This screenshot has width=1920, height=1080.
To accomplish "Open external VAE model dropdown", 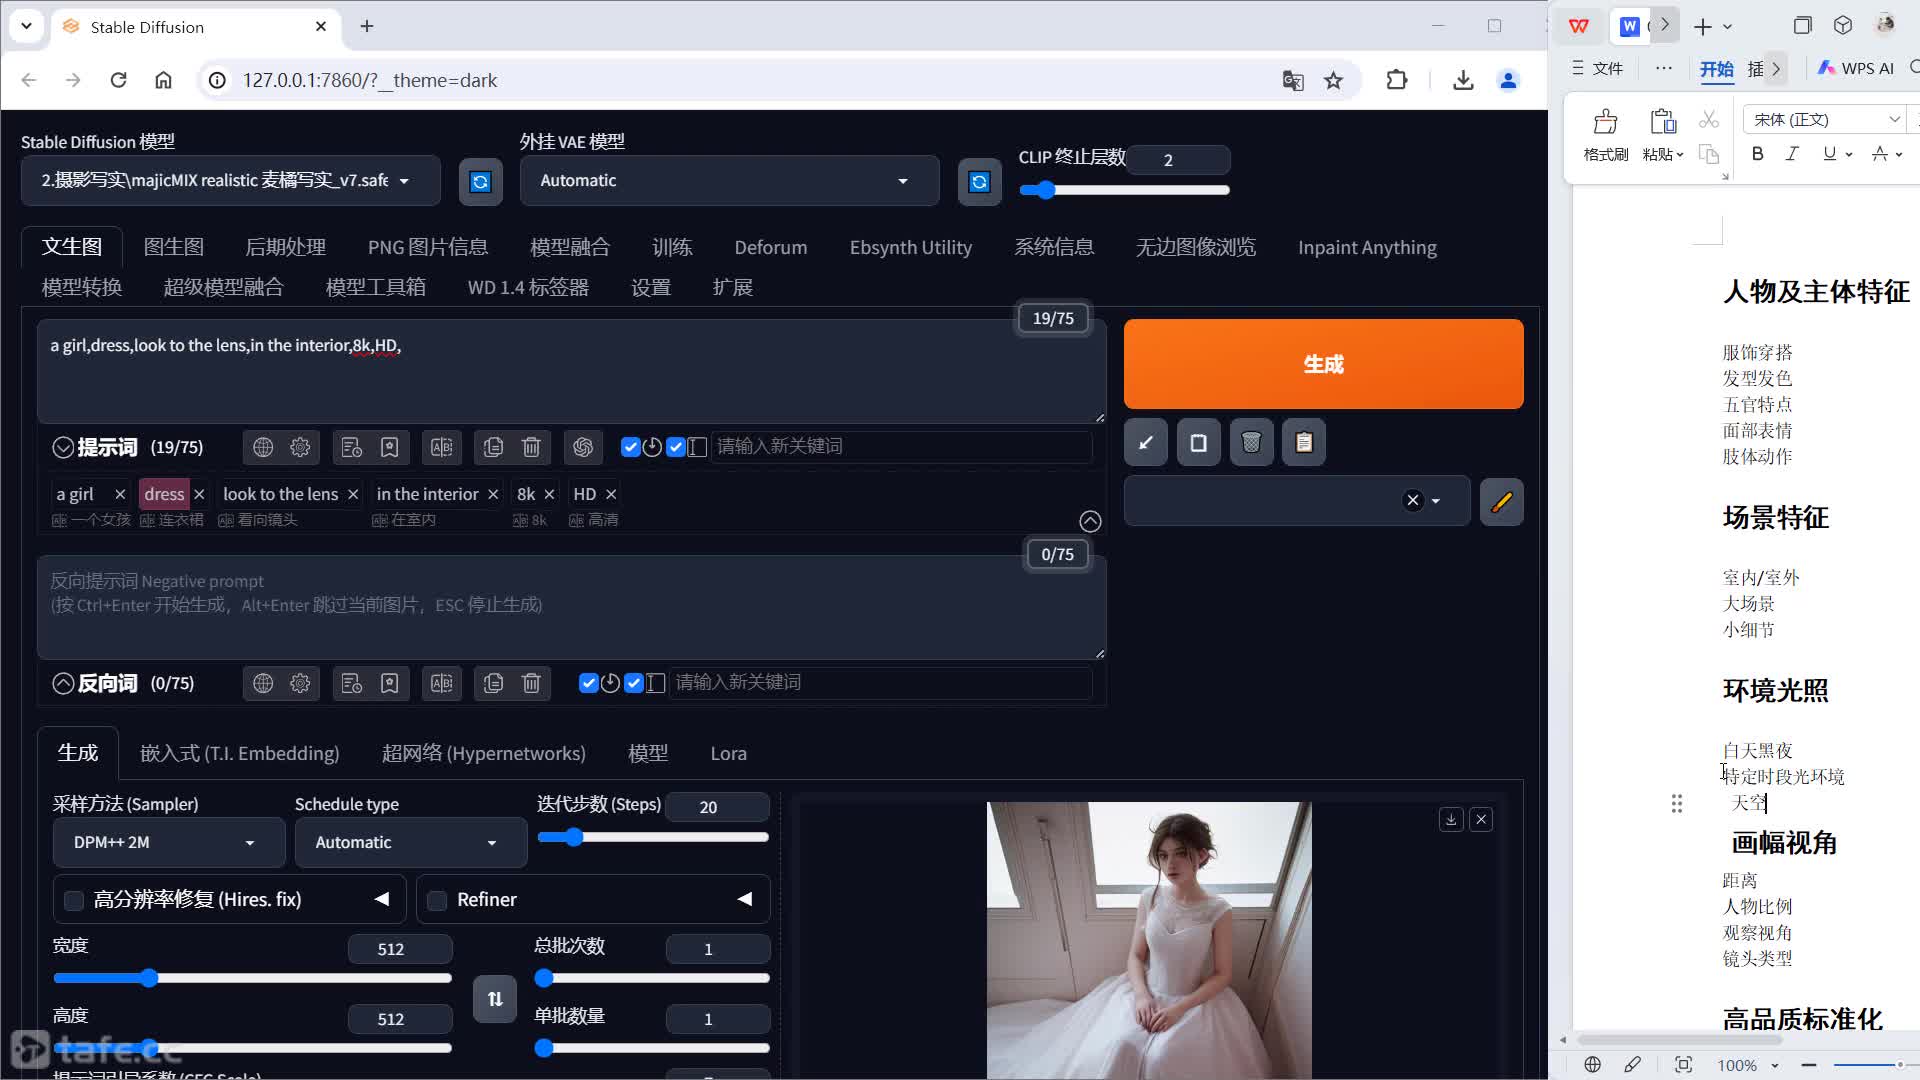I will [x=729, y=181].
